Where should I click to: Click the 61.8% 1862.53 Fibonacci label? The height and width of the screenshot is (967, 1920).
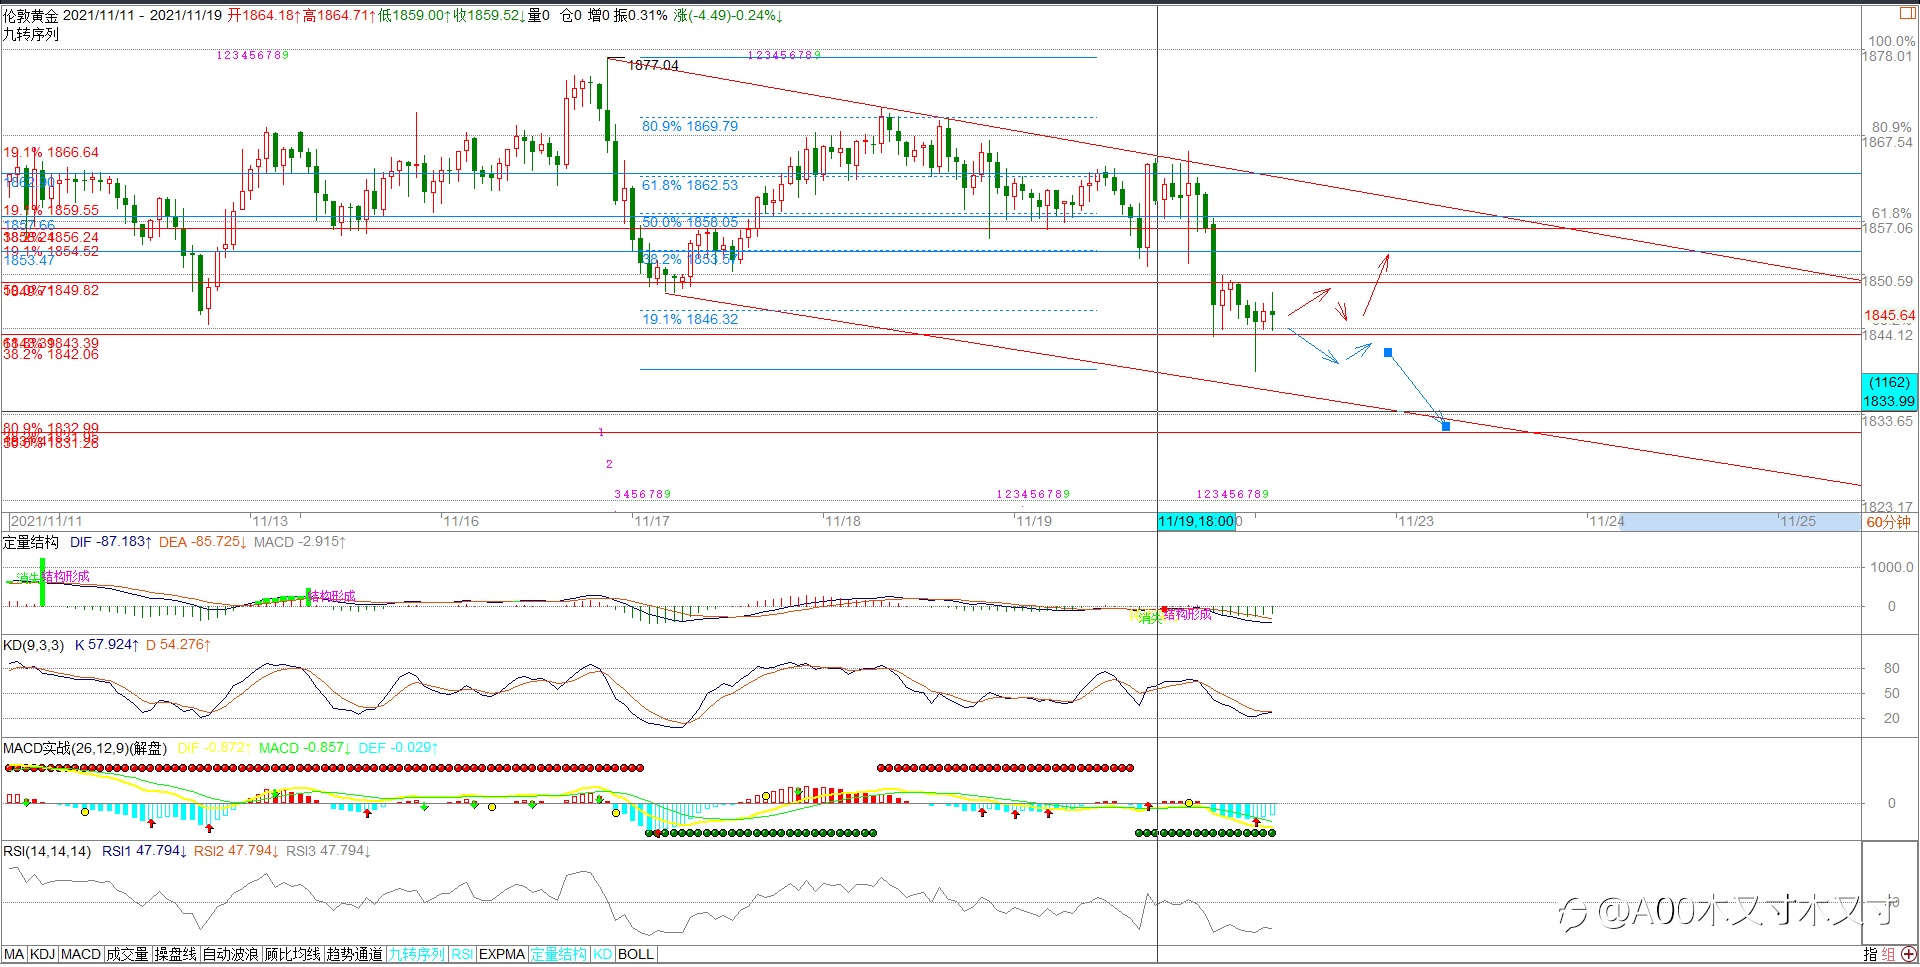coord(690,185)
